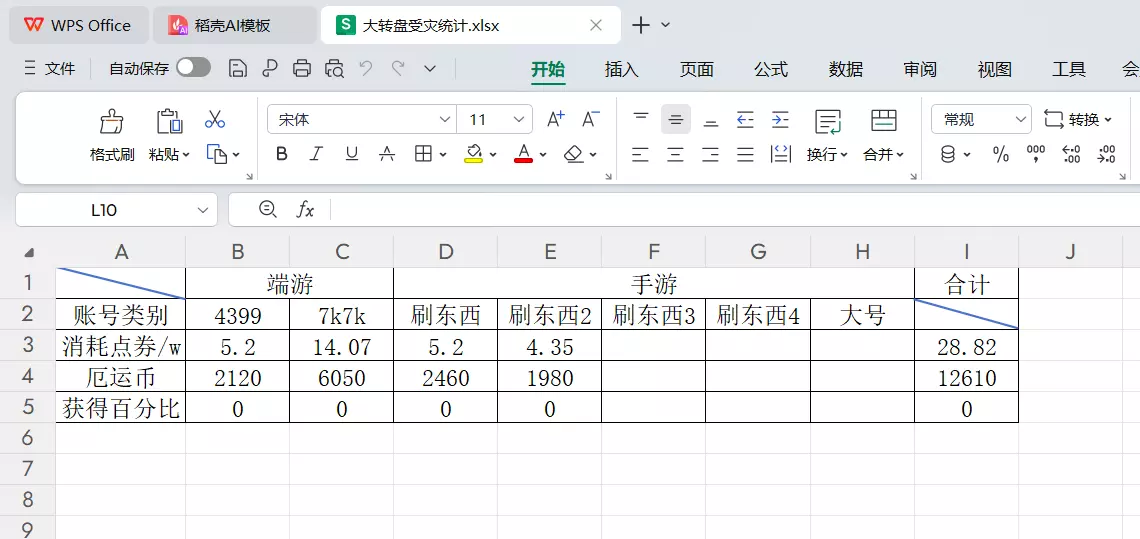
Task: Switch to the 公式 Formulas tab
Action: [x=771, y=69]
